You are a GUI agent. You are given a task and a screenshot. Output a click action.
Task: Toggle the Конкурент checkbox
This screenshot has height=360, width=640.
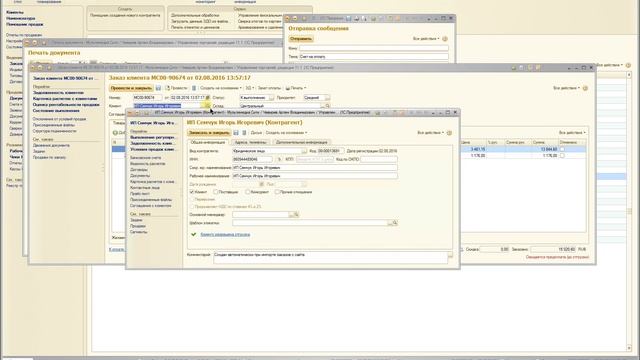tap(248, 191)
